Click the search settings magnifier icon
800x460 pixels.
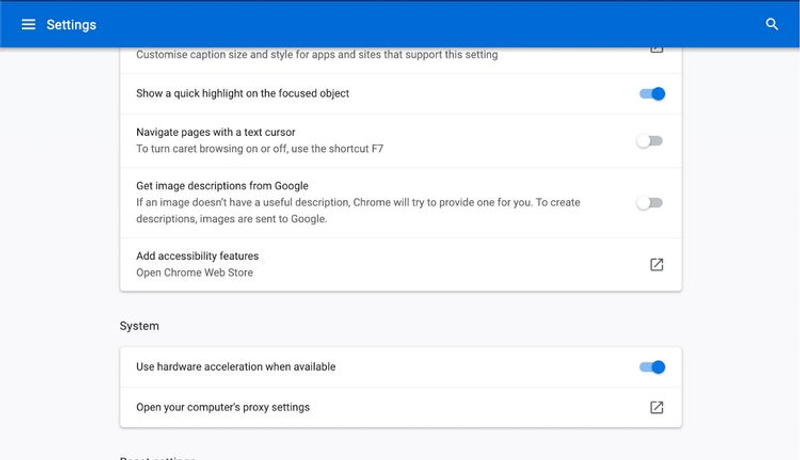(771, 24)
